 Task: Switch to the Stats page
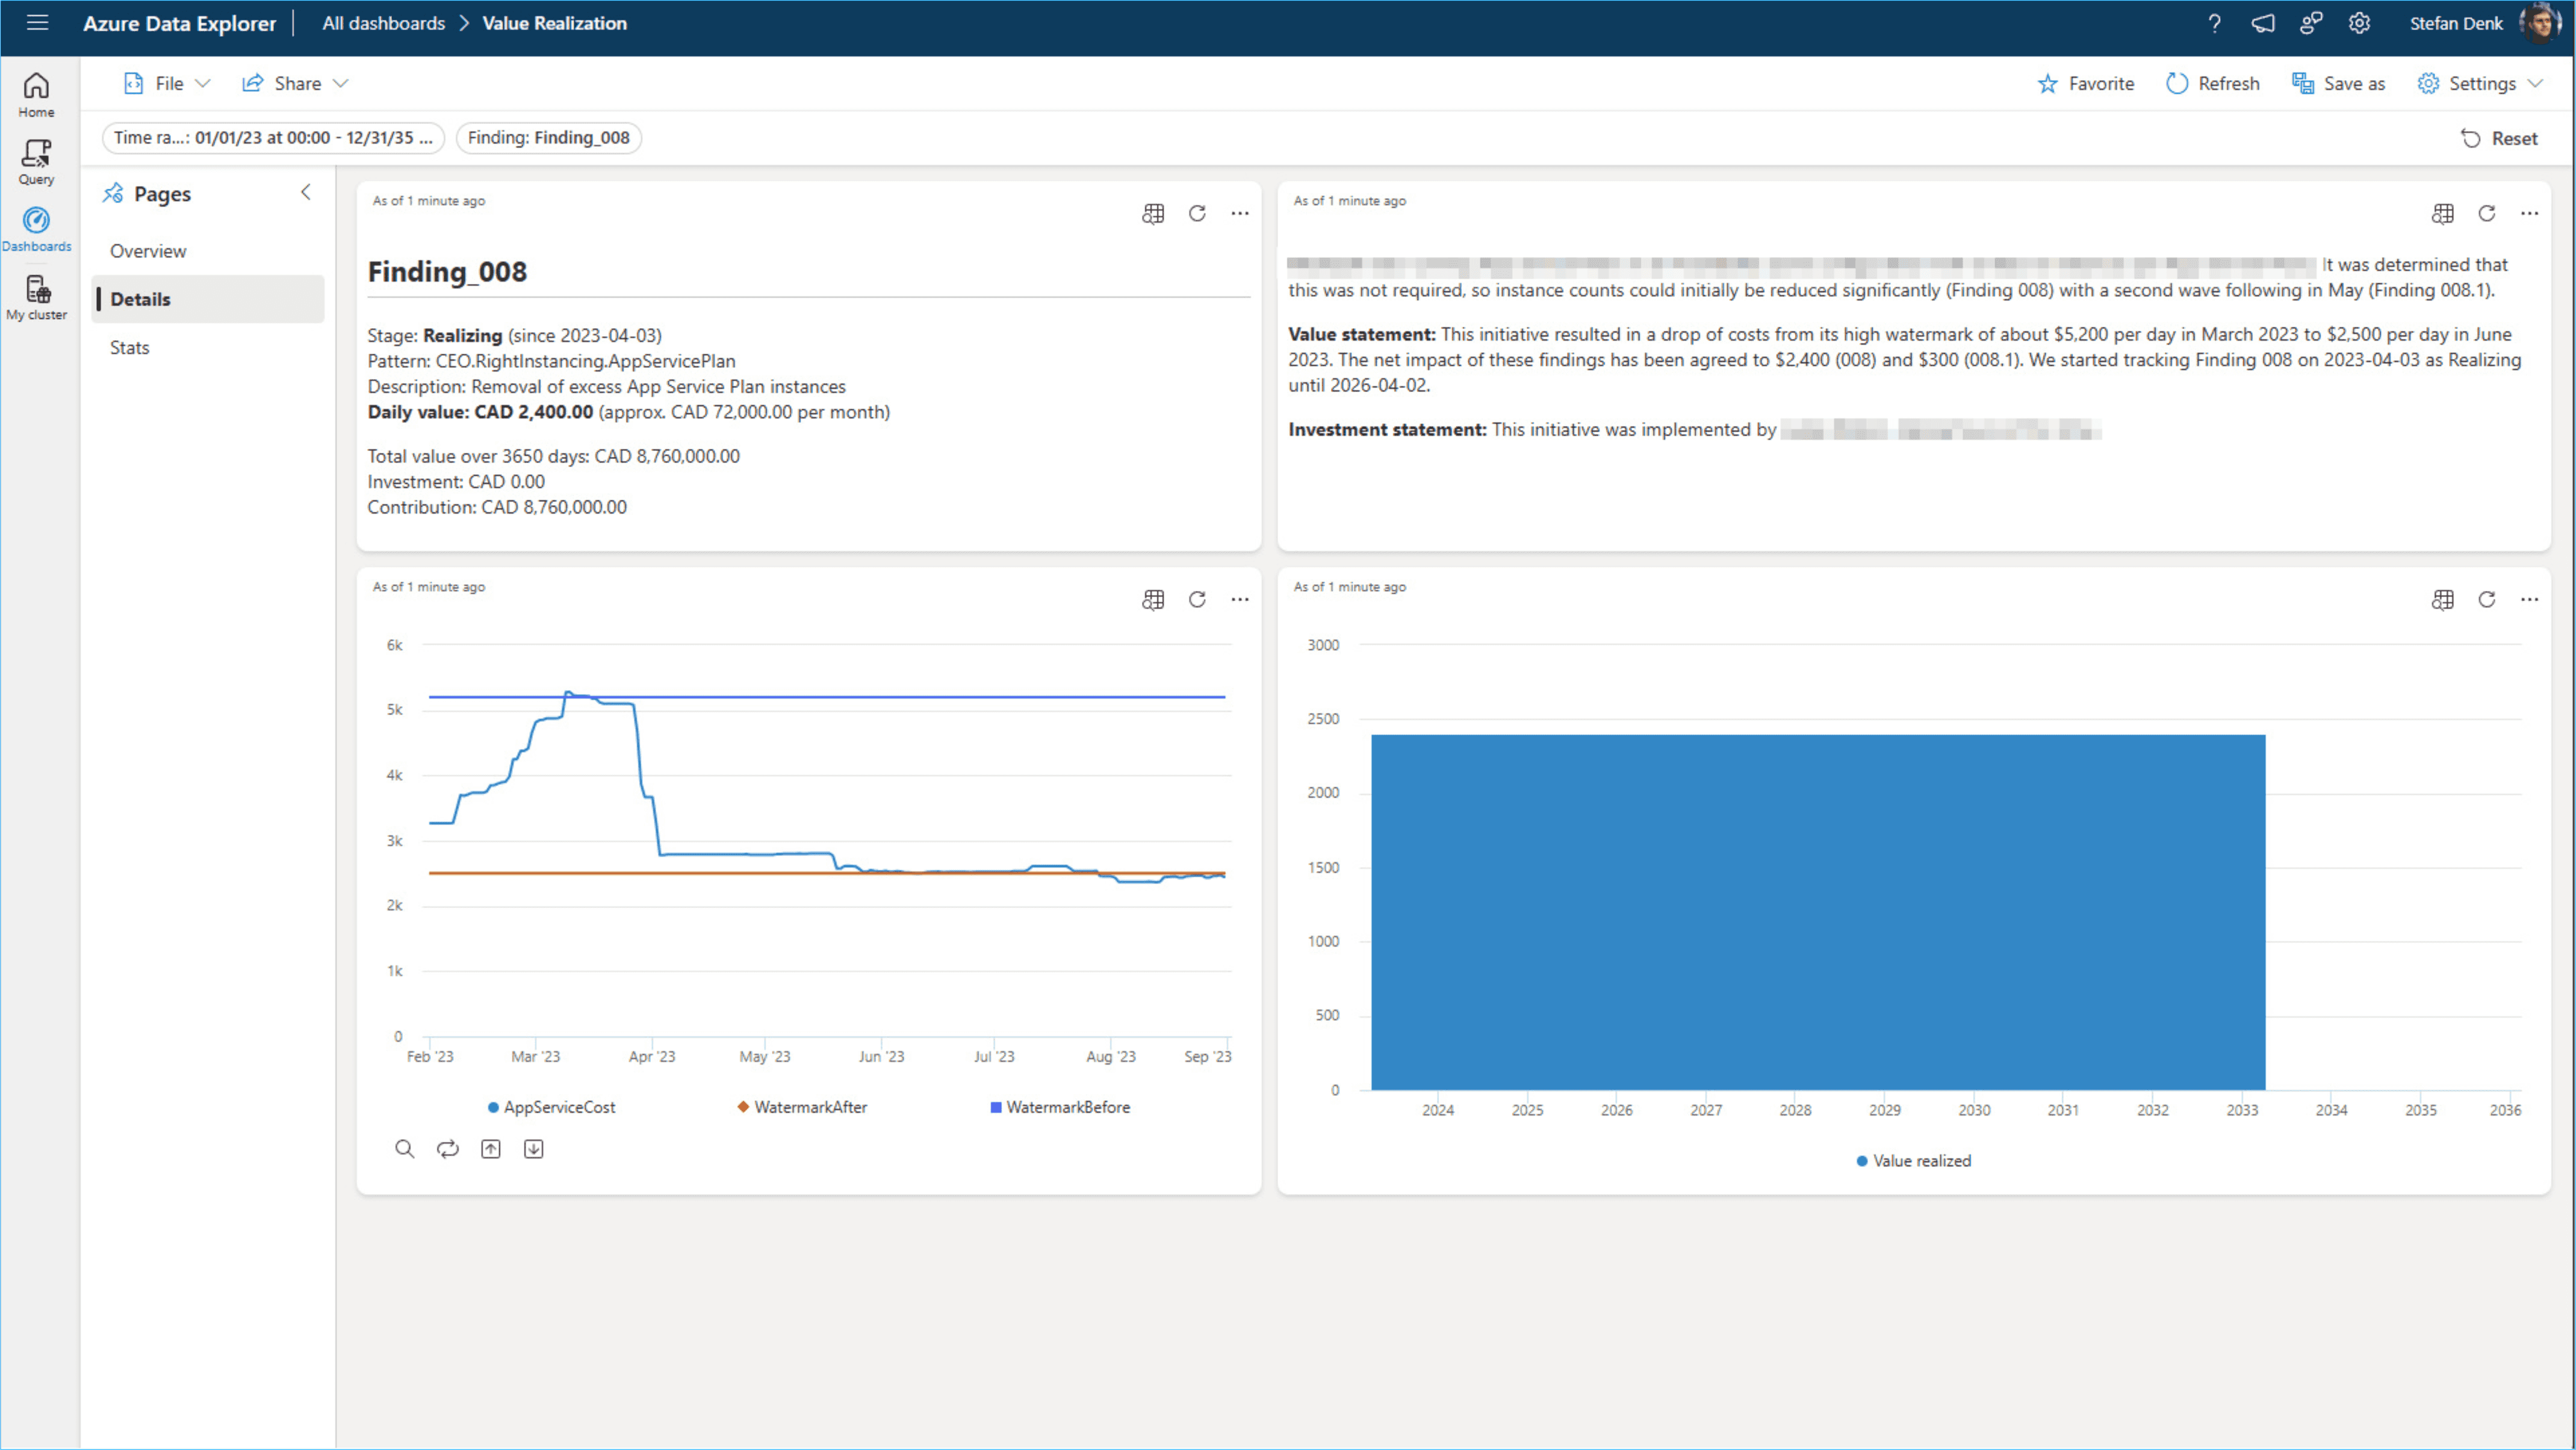129,347
